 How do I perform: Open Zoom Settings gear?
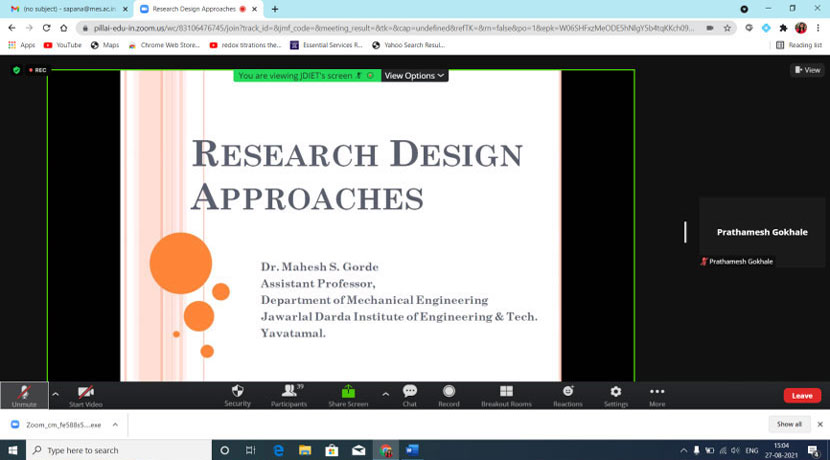(x=616, y=395)
